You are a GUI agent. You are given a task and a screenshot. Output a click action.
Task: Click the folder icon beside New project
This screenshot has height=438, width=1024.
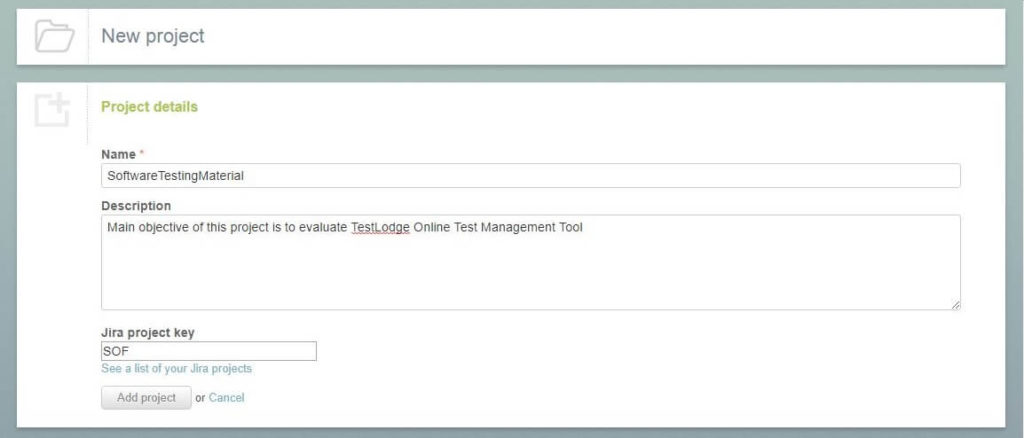coord(54,36)
